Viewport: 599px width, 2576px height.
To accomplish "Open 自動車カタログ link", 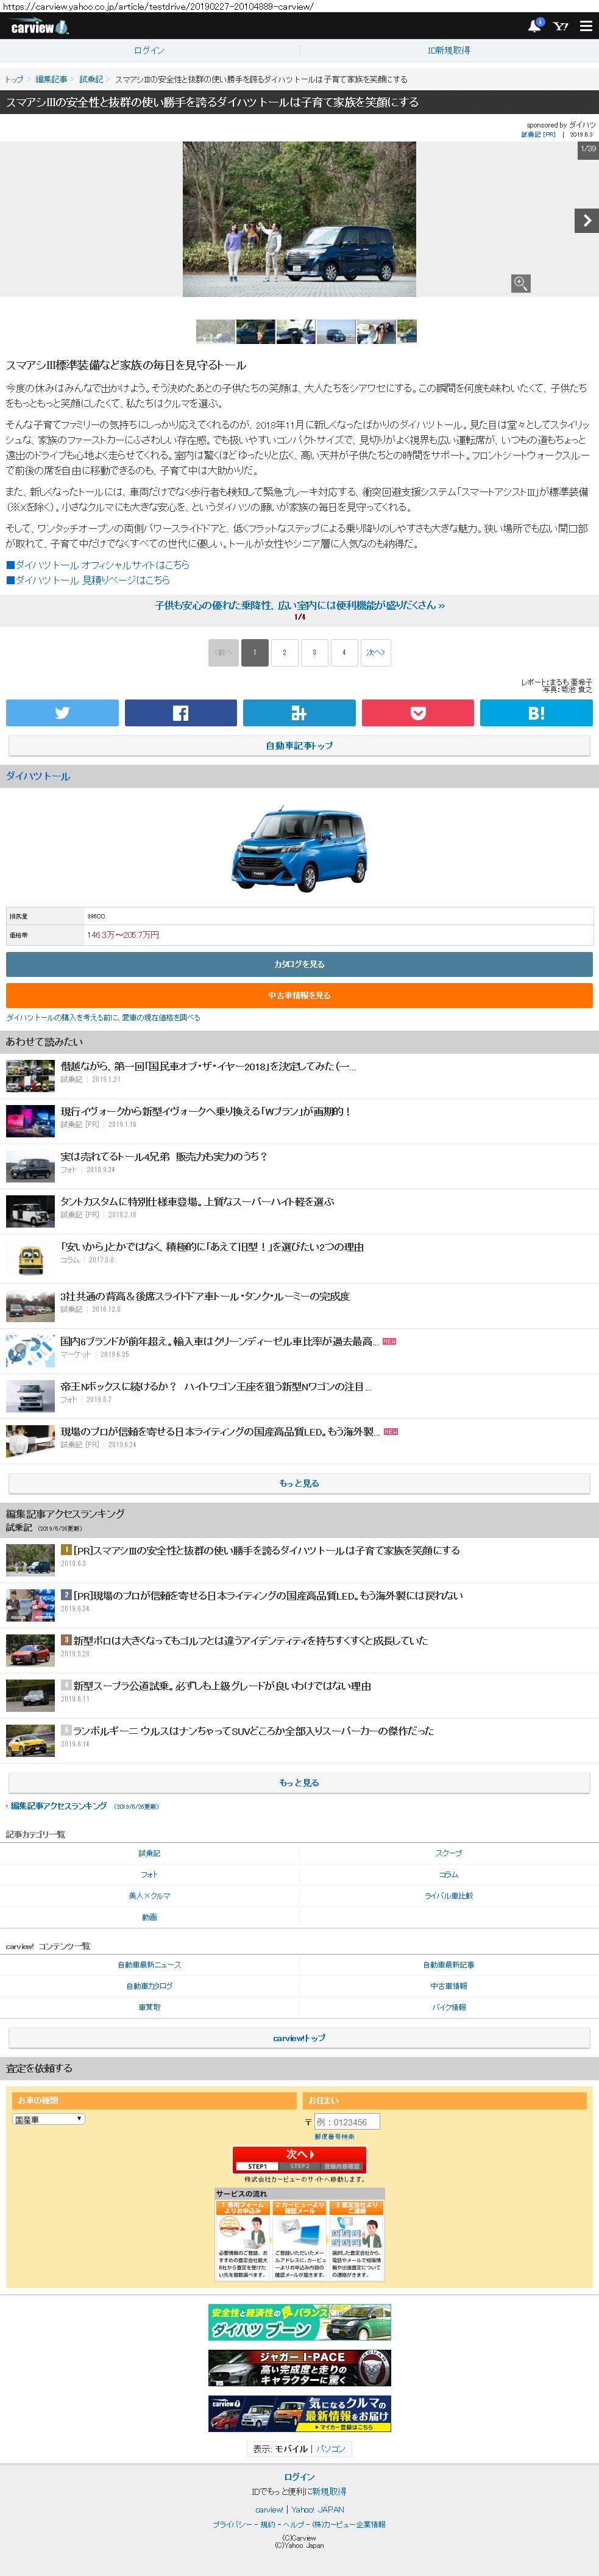I will coord(149,1985).
